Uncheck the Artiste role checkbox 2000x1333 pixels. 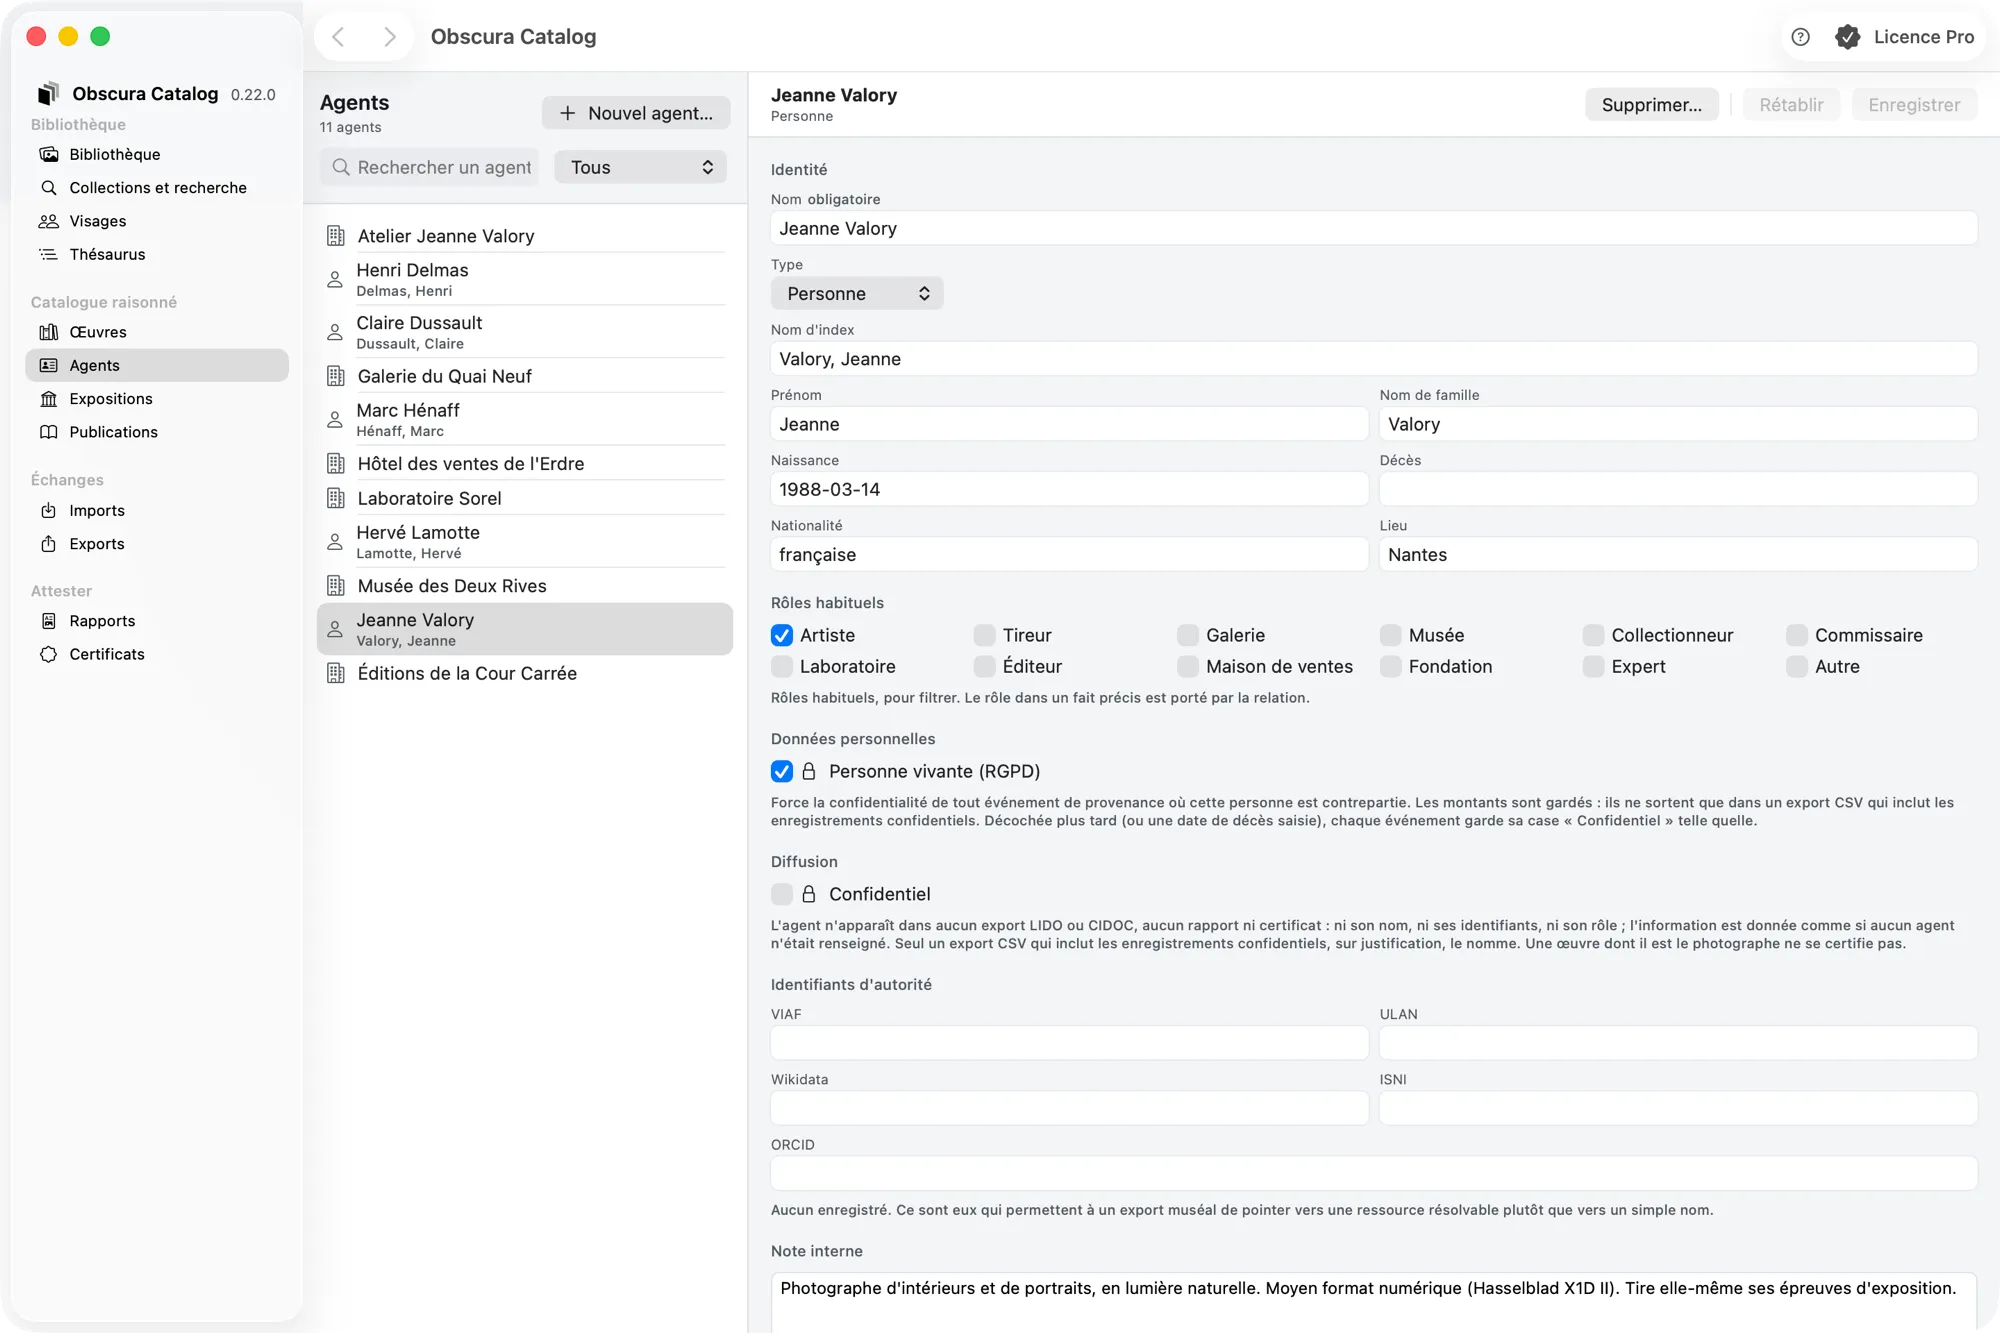tap(782, 635)
